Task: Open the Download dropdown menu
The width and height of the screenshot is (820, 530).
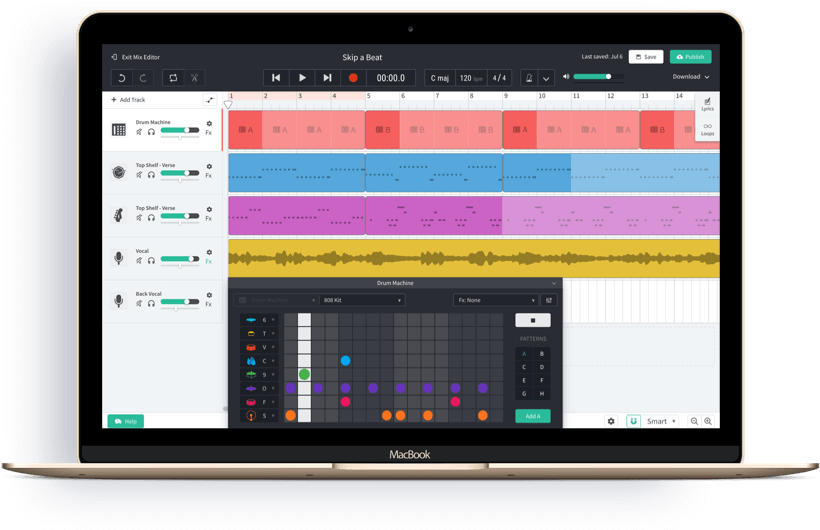Action: coord(691,77)
